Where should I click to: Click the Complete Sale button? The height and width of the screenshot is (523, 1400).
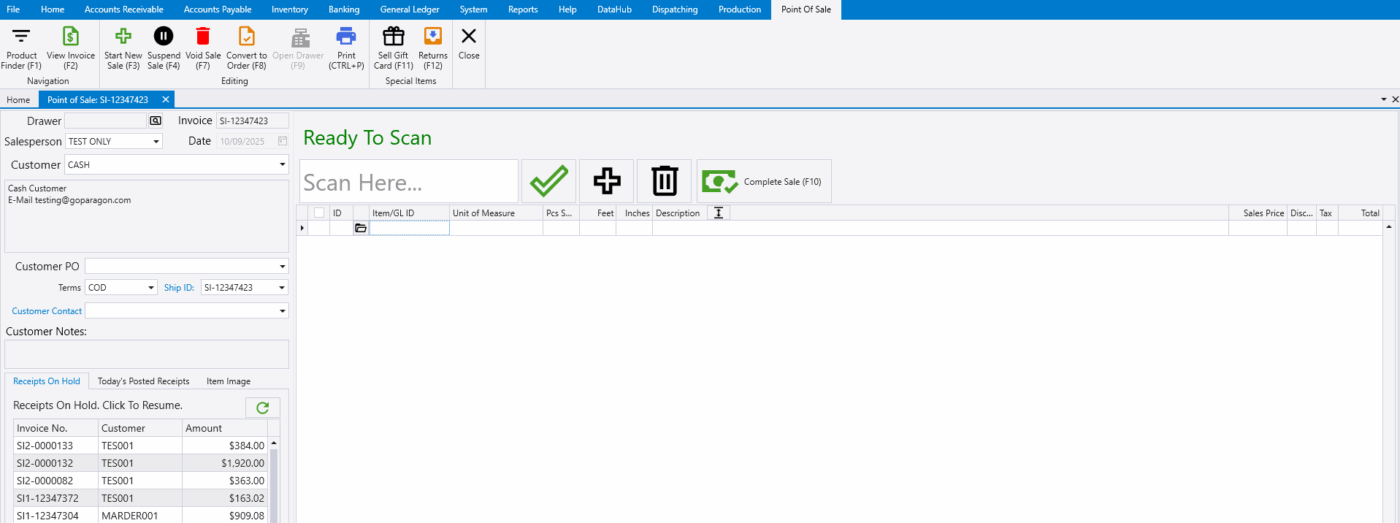coord(764,181)
